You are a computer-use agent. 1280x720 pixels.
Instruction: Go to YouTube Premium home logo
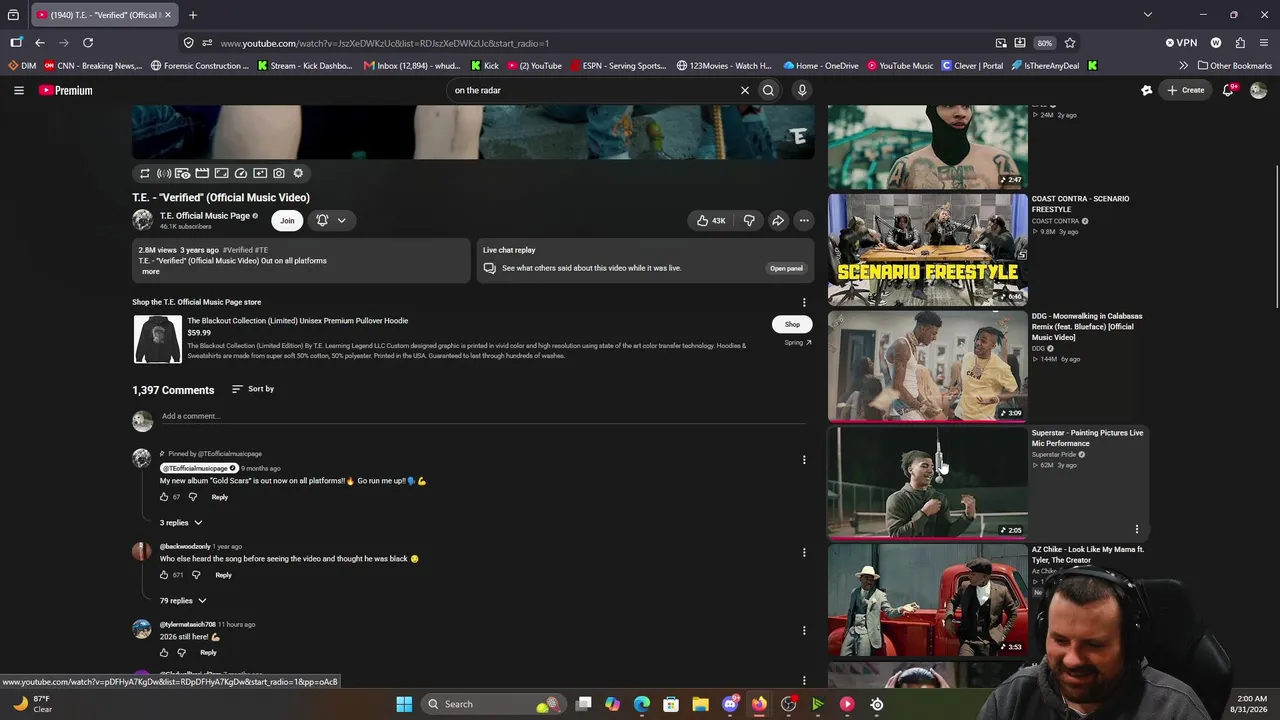(x=66, y=90)
